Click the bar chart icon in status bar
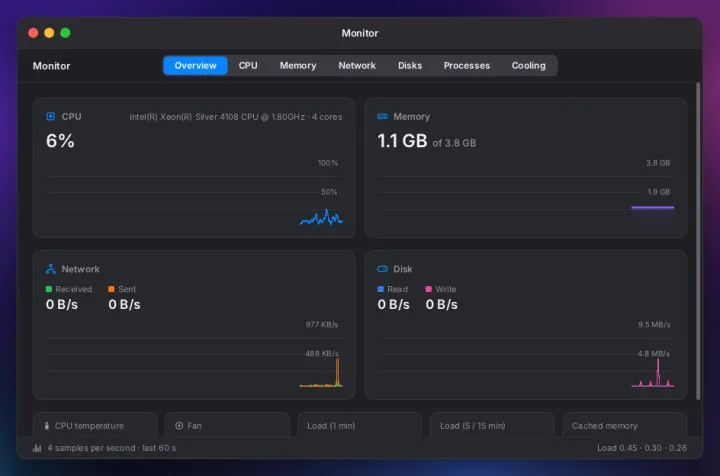720x476 pixels. pos(37,448)
